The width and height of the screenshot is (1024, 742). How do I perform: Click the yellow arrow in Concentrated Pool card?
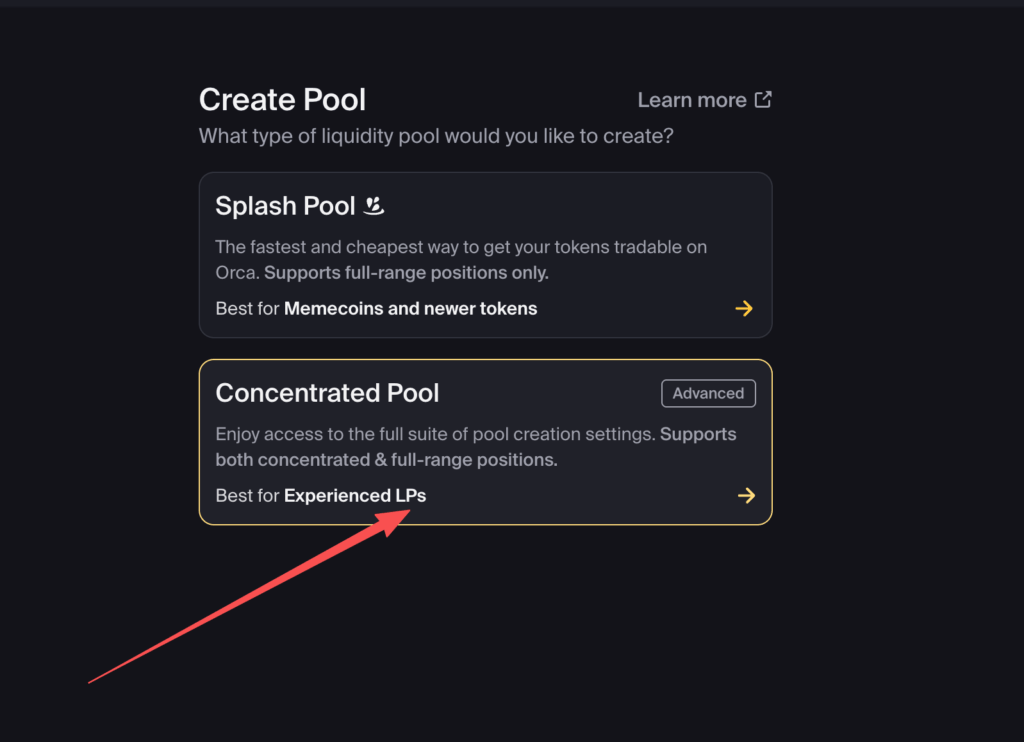point(746,495)
